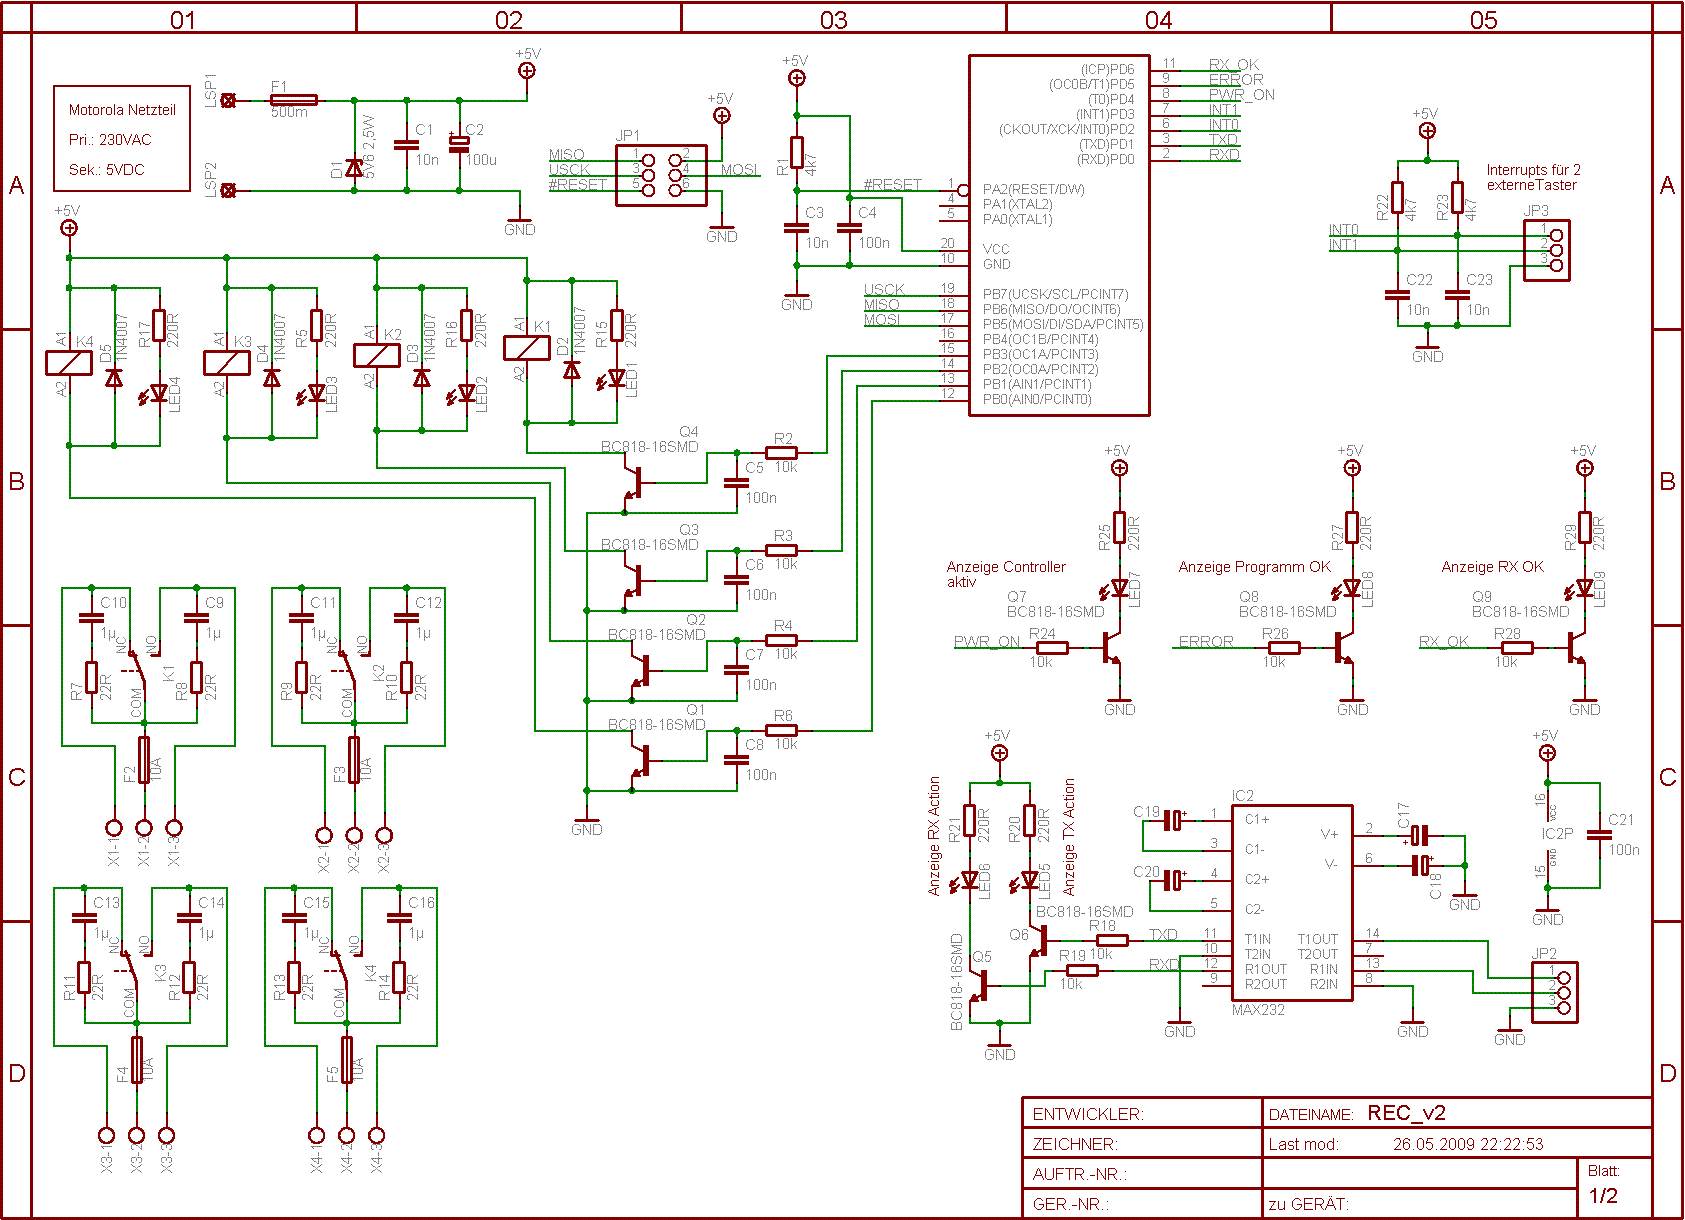This screenshot has width=1685, height=1220.
Task: Click the X1-1 terminal pad
Action: 114,828
